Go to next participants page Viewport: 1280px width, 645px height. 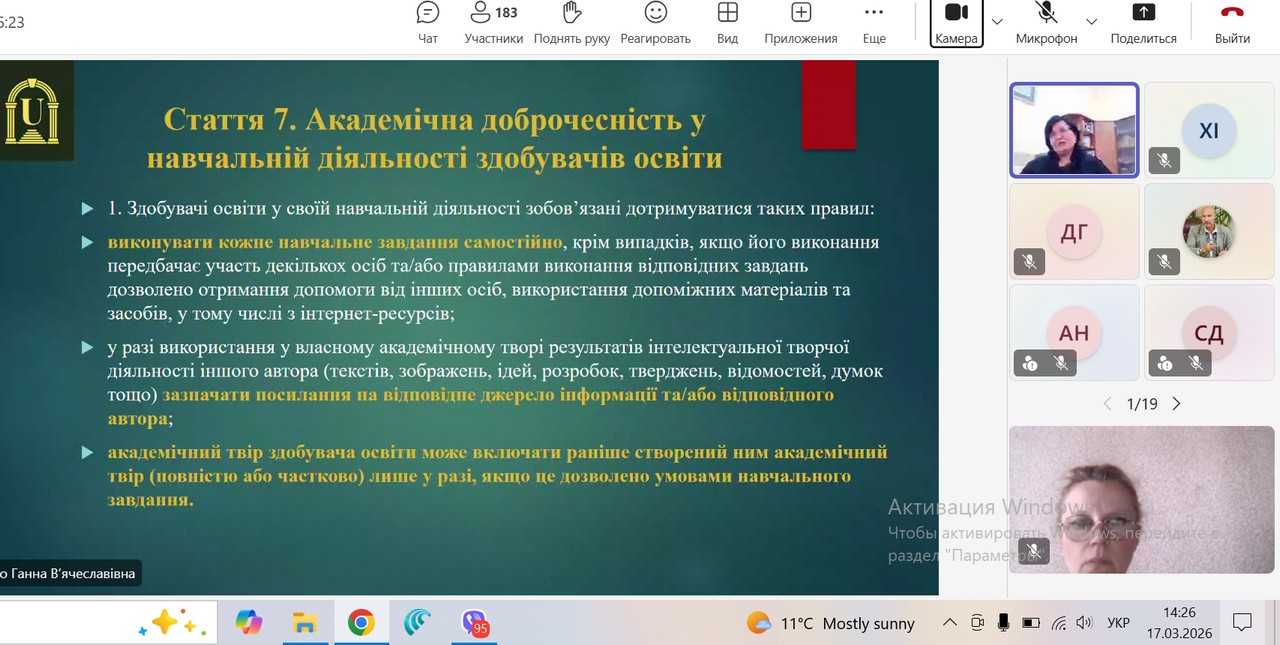(x=1177, y=404)
